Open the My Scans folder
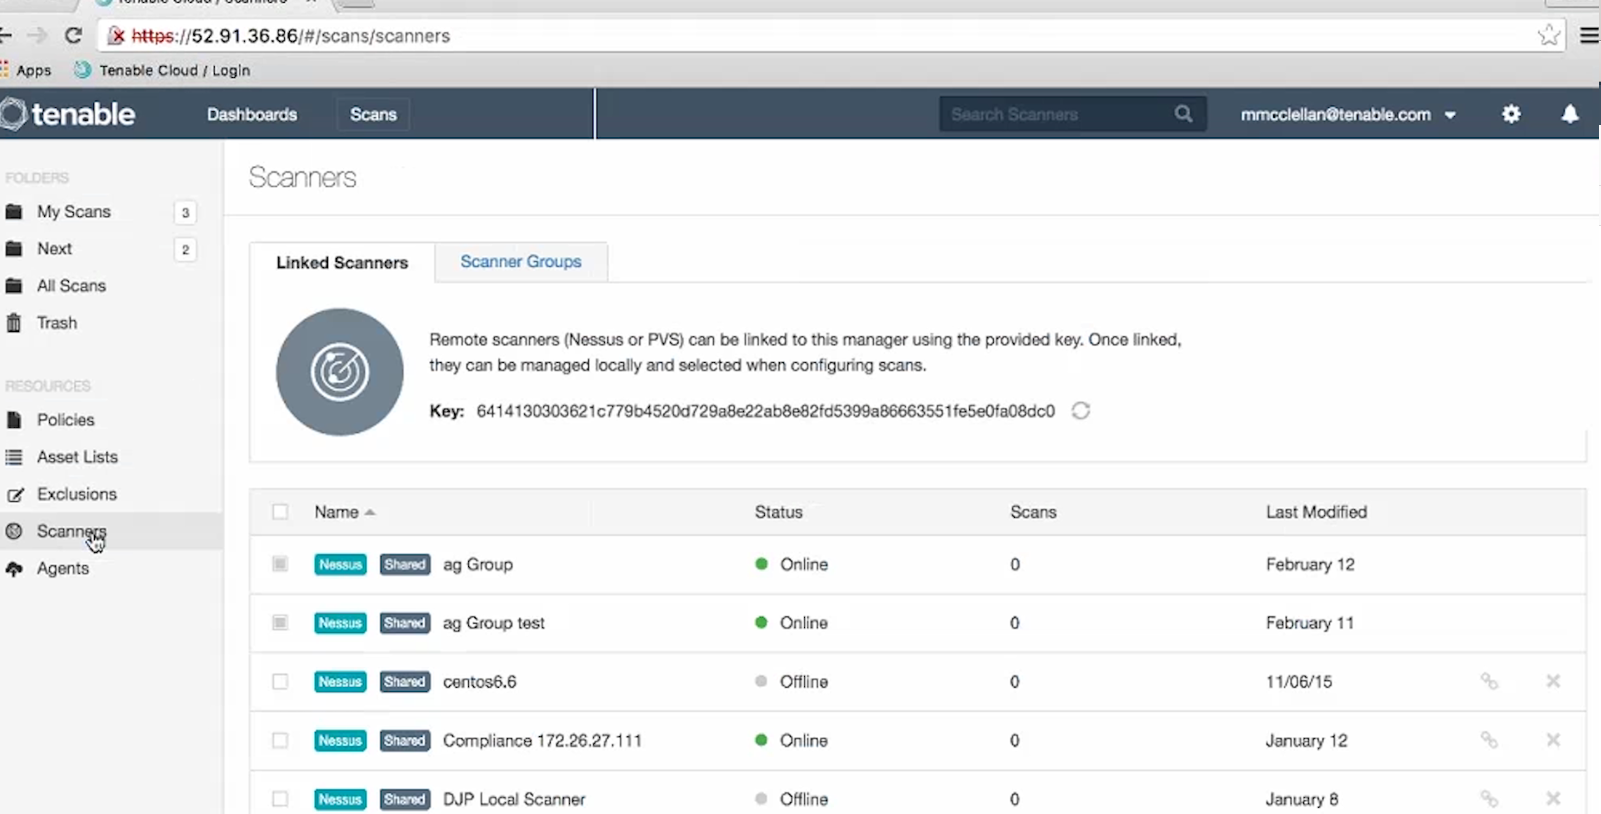This screenshot has height=814, width=1601. tap(74, 212)
